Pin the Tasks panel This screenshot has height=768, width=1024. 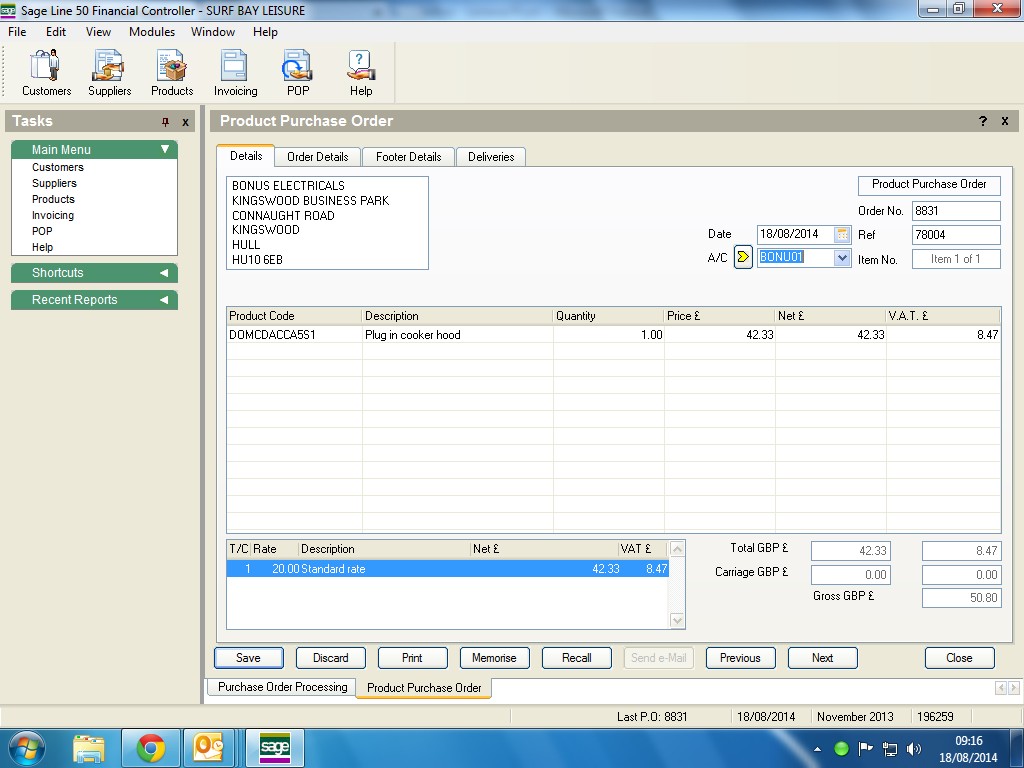point(166,122)
